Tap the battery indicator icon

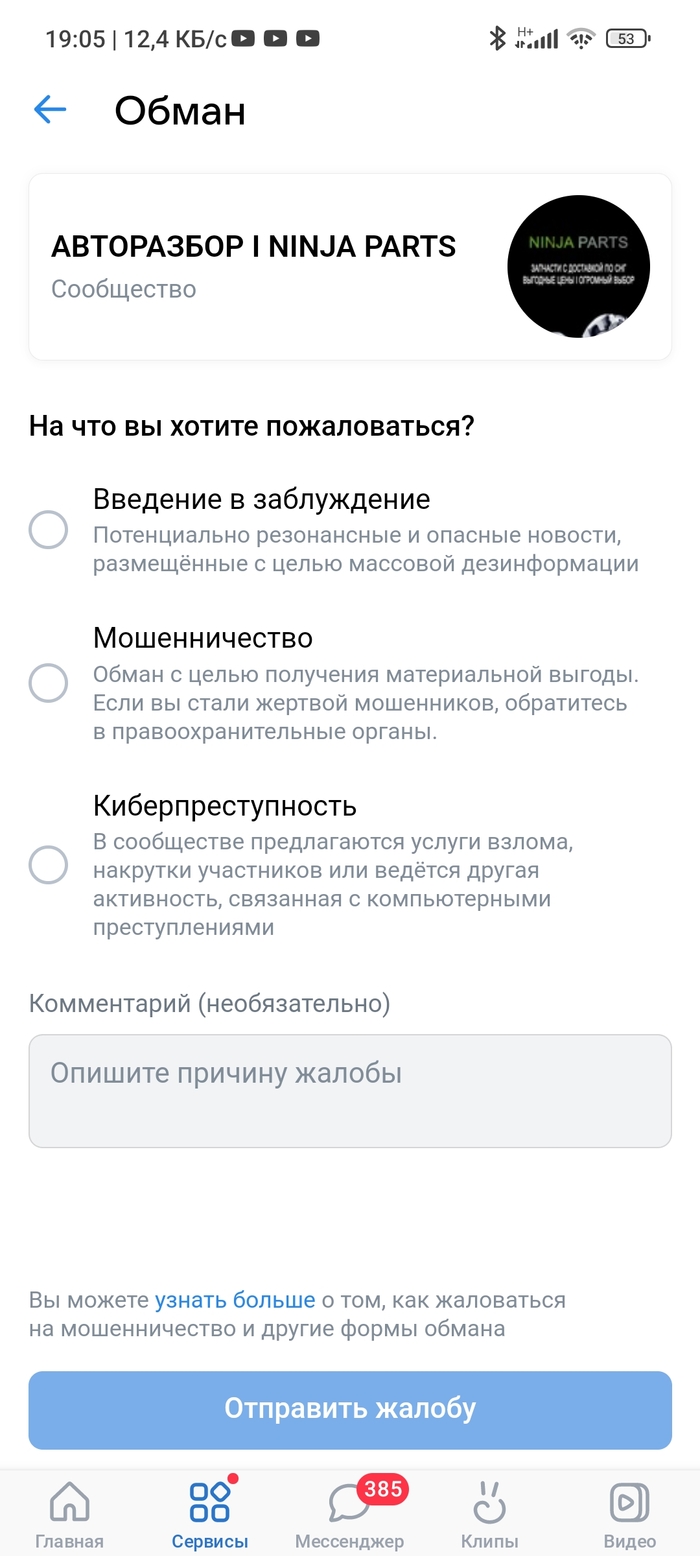628,39
